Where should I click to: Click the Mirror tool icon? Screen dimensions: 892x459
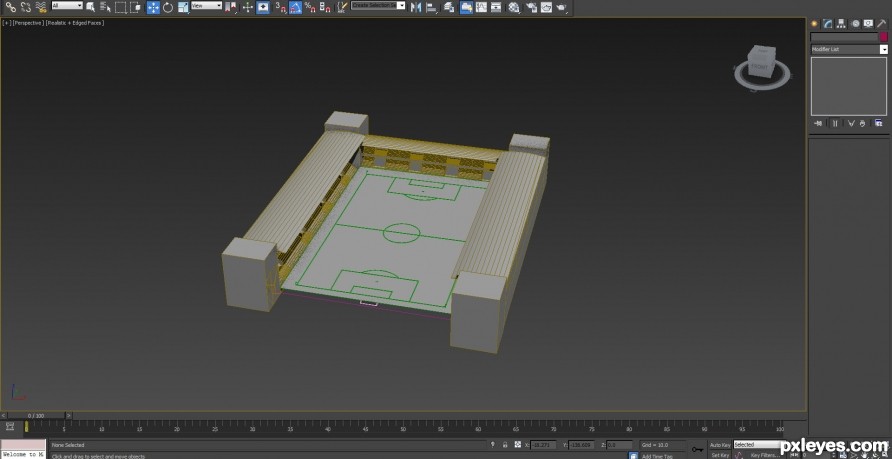(x=416, y=7)
